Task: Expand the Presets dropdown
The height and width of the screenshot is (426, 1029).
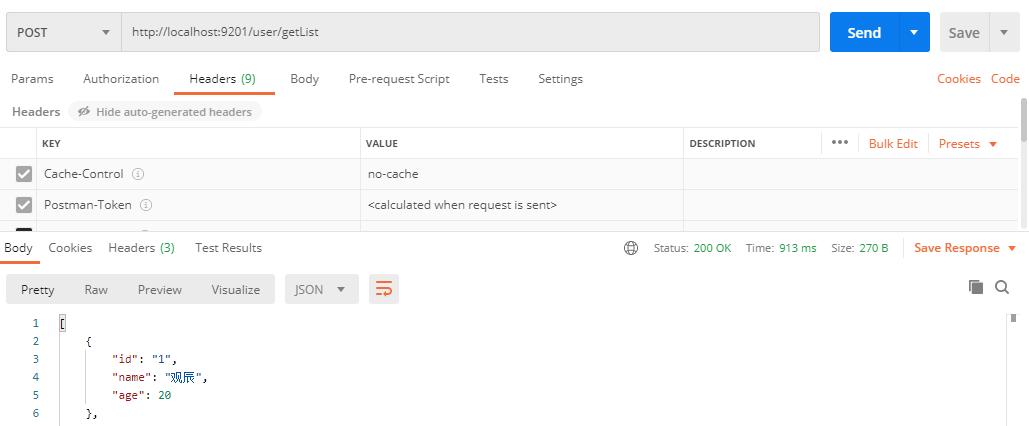Action: point(968,144)
